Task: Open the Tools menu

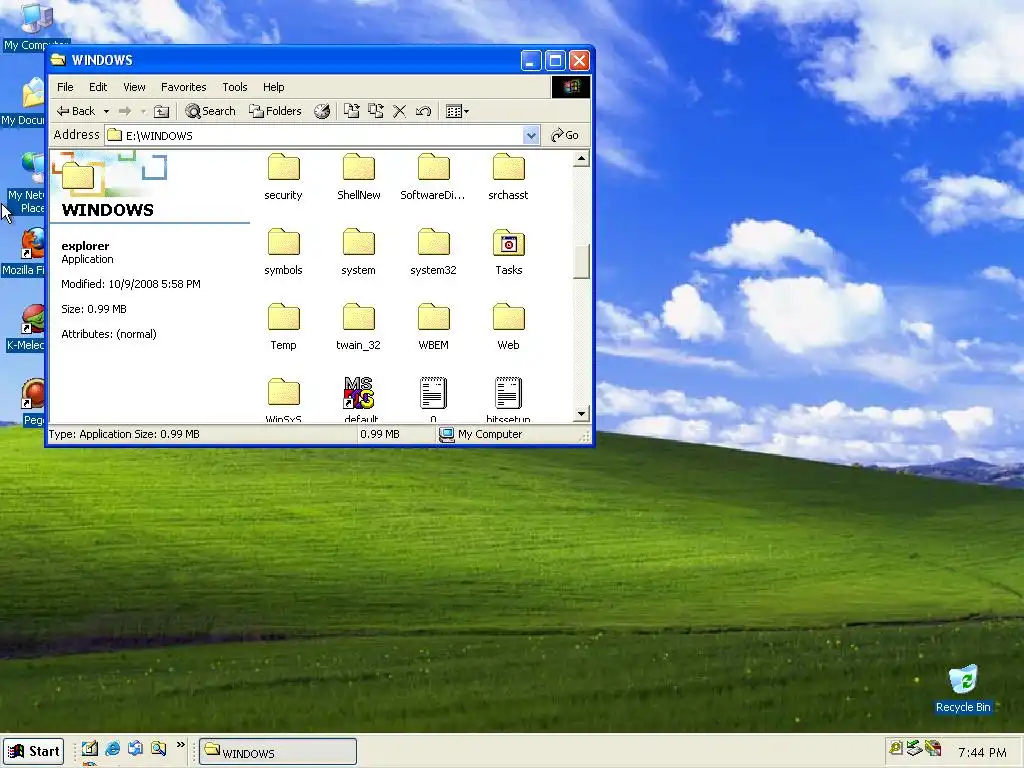Action: 234,87
